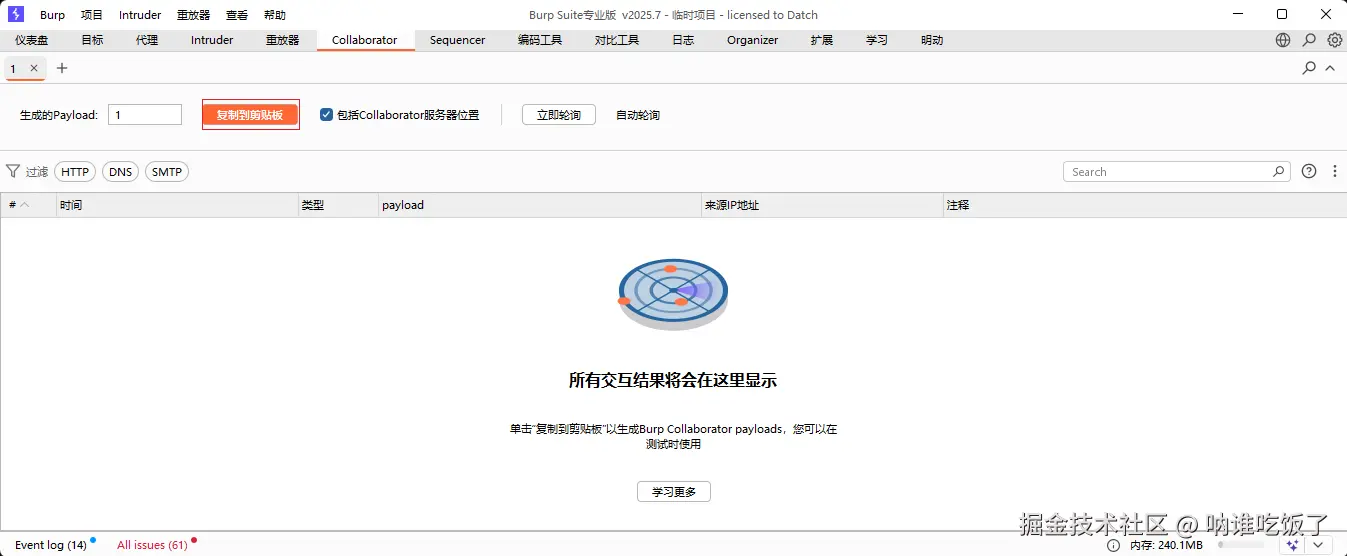1347x556 pixels.
Task: Switch to the 重放器 tab
Action: click(282, 40)
